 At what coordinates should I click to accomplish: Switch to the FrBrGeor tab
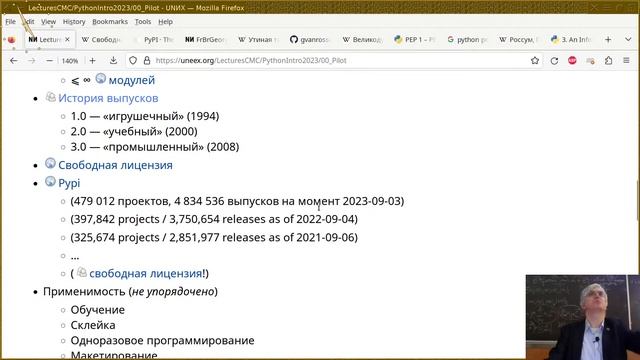205,40
